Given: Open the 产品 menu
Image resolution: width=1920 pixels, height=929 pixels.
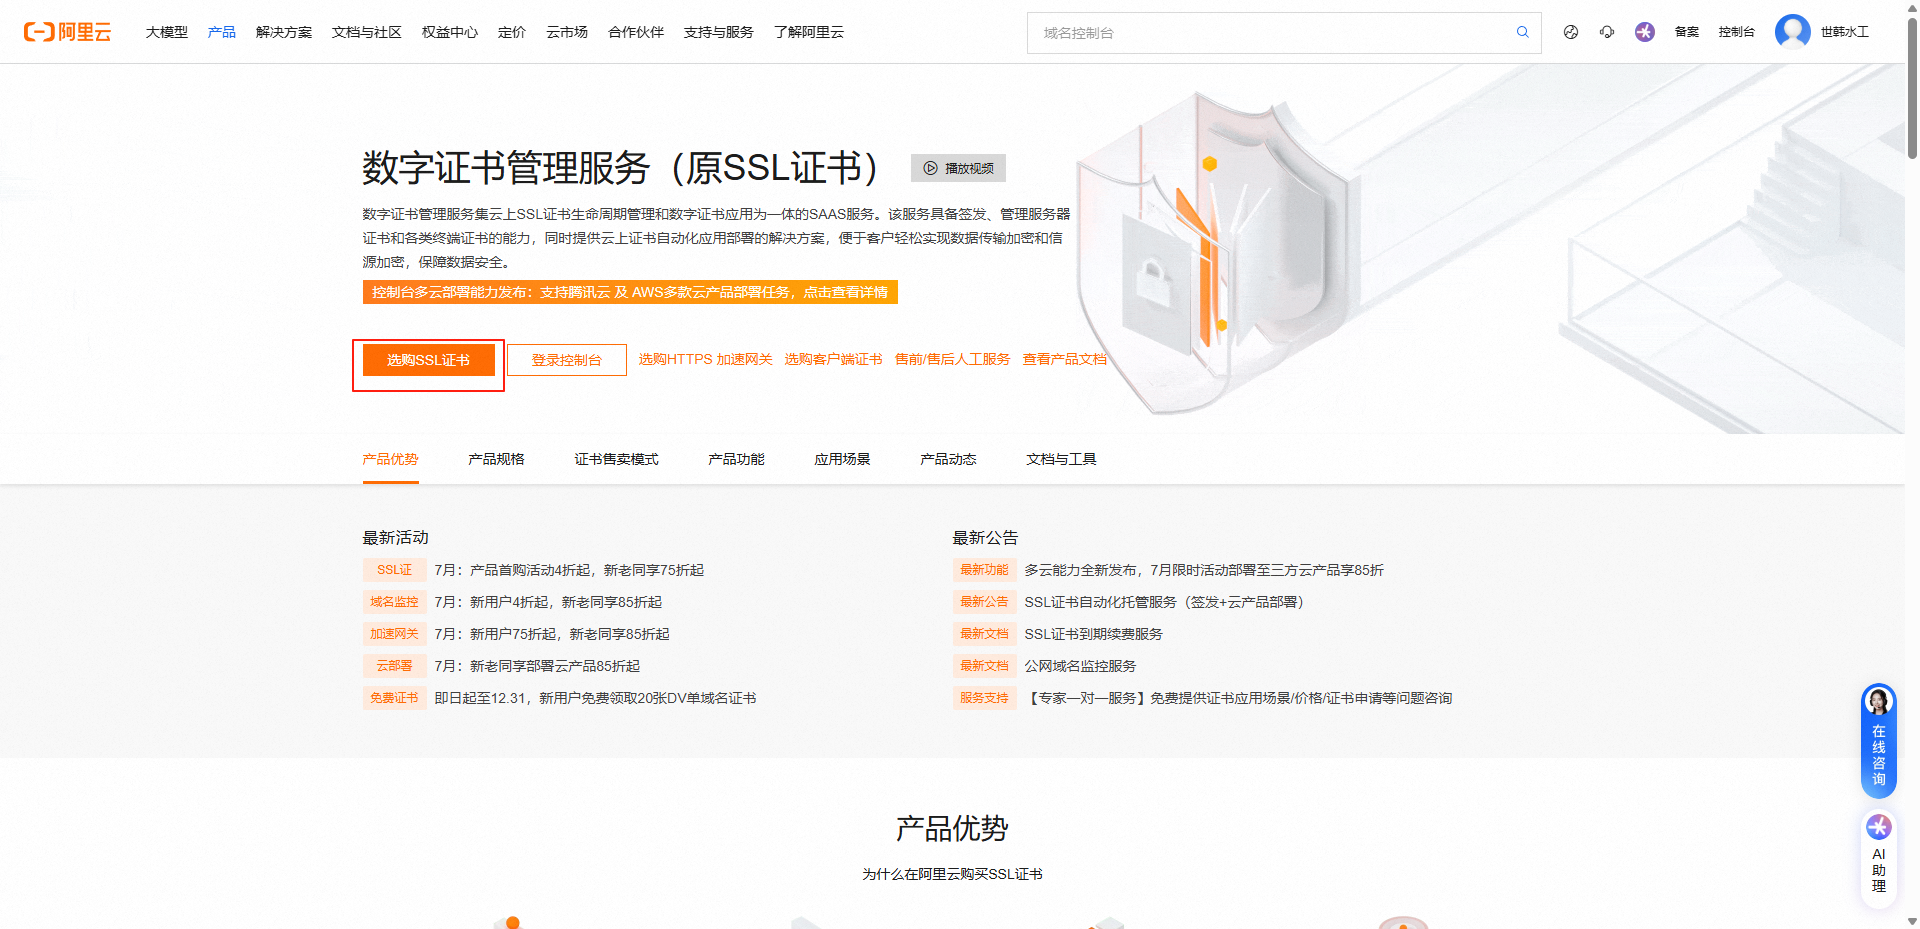Looking at the screenshot, I should 222,32.
